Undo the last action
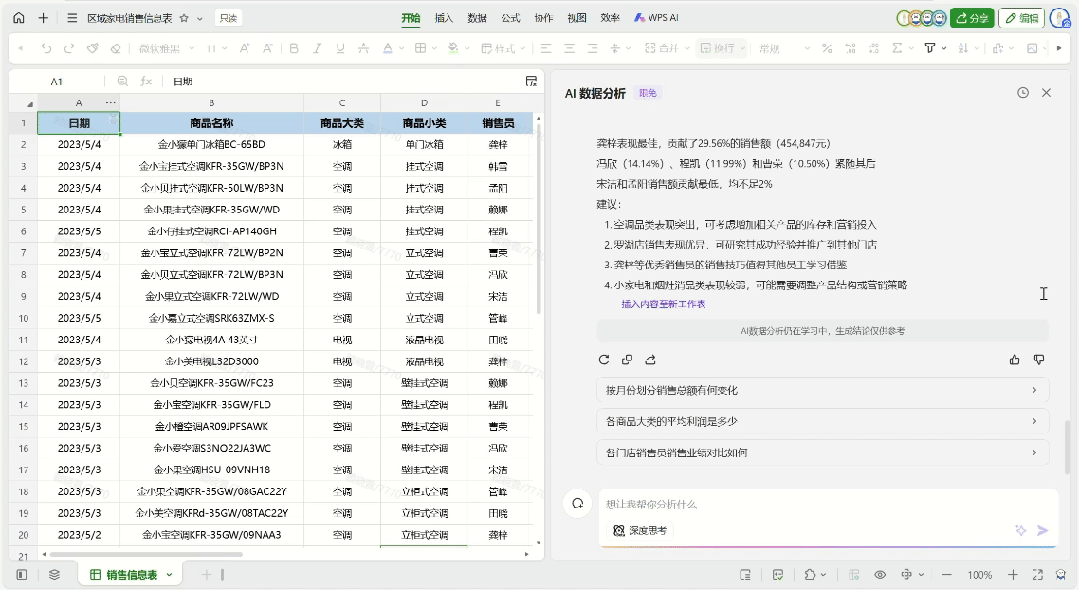The image size is (1079, 590). pyautogui.click(x=46, y=48)
